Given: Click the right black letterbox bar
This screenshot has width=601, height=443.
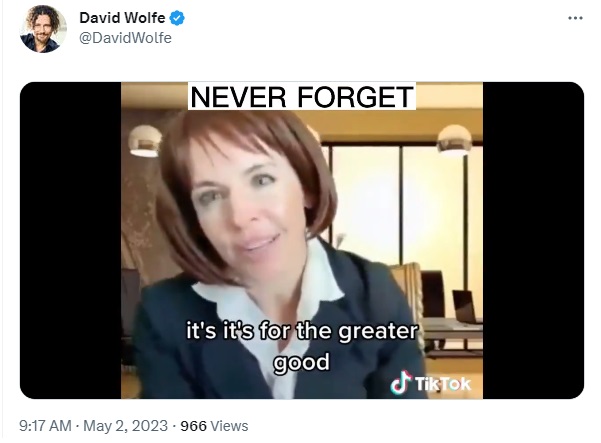Looking at the screenshot, I should [534, 240].
